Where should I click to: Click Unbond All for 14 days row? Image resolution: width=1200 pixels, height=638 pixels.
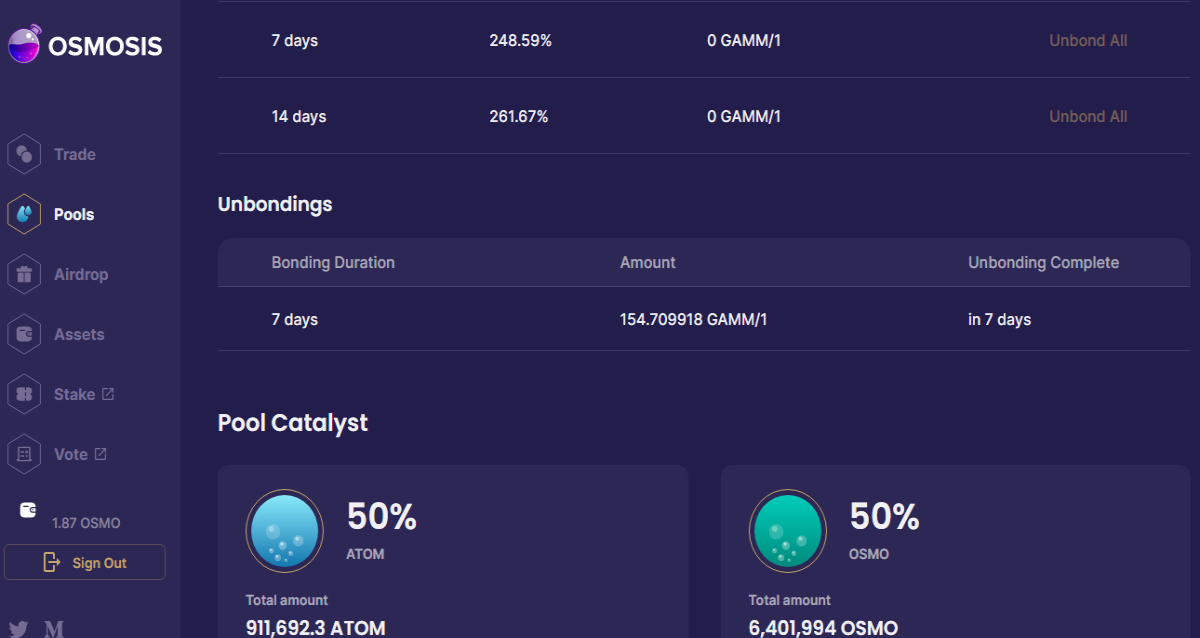coord(1088,116)
